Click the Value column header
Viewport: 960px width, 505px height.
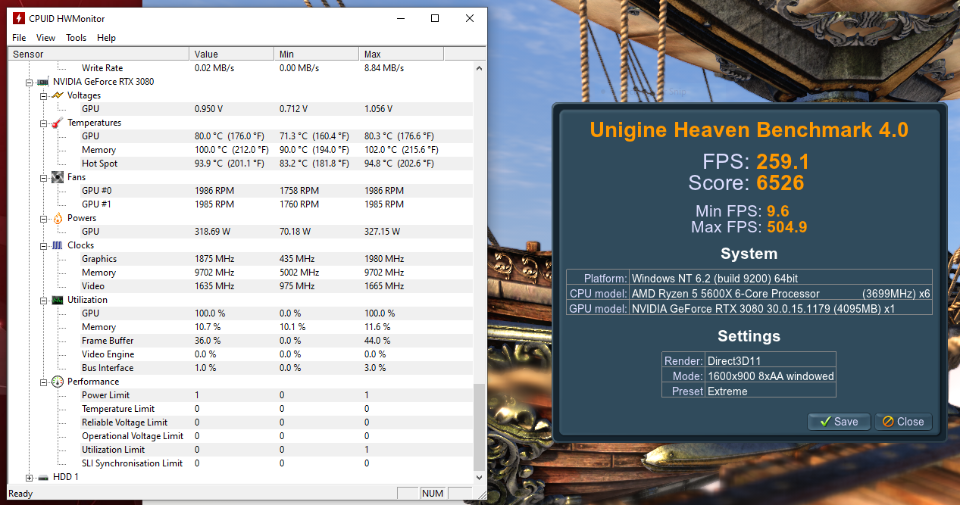[x=231, y=54]
